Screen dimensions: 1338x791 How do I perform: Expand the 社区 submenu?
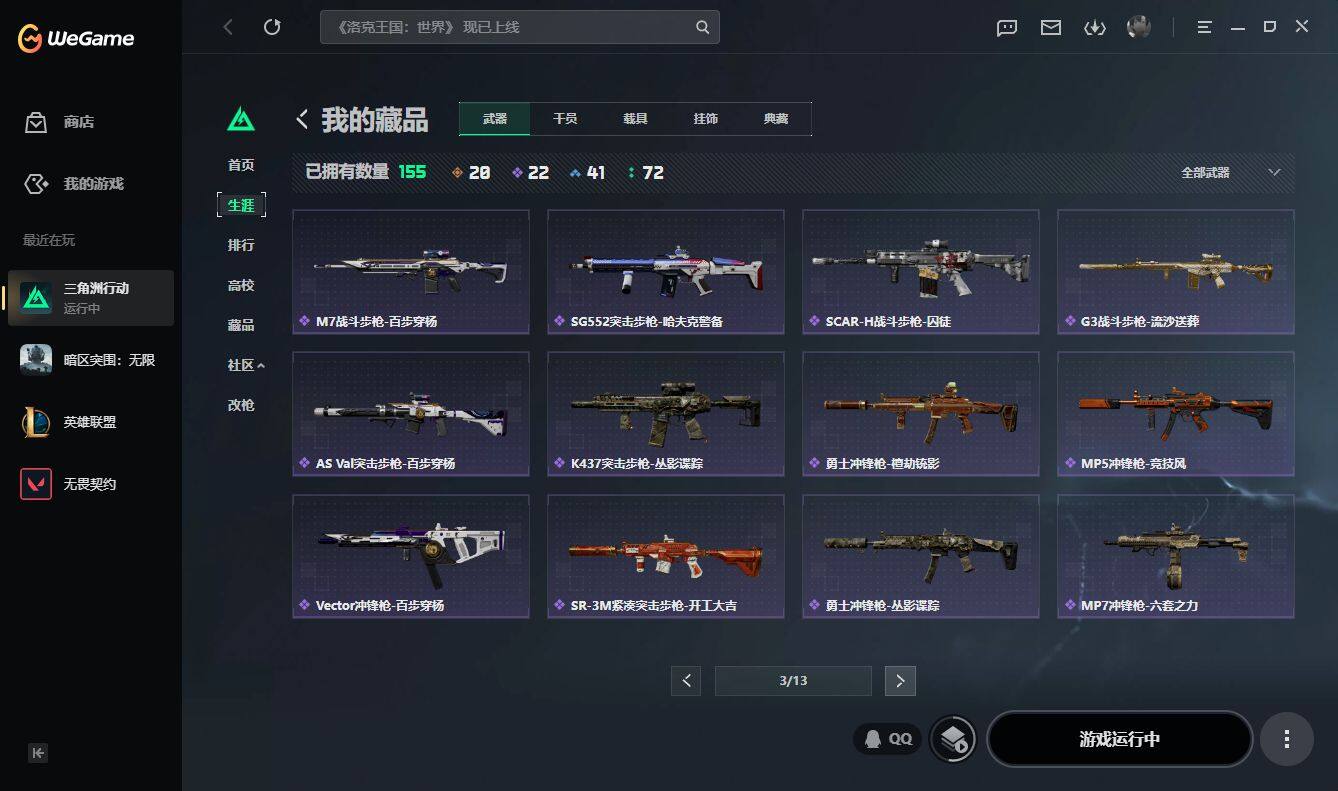245,365
